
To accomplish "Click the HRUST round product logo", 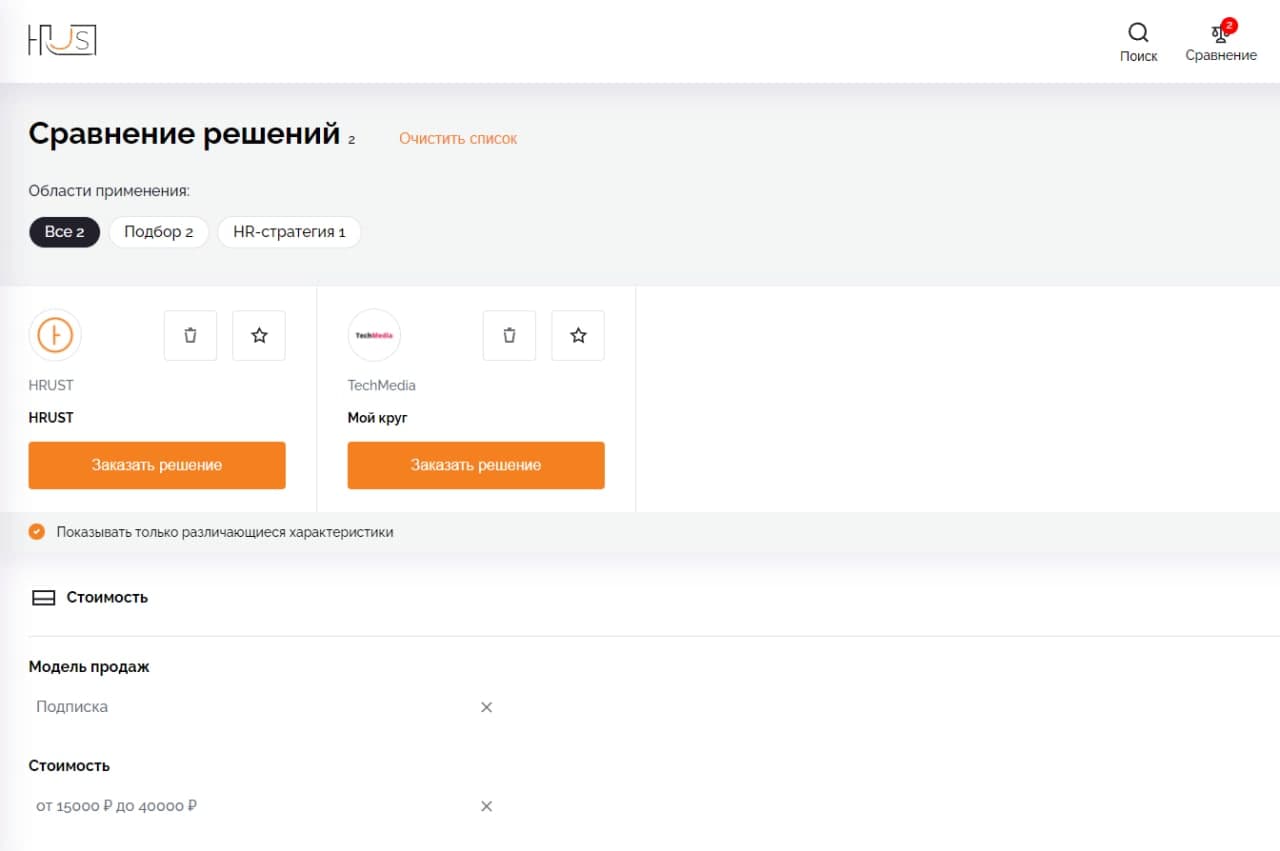I will point(55,335).
